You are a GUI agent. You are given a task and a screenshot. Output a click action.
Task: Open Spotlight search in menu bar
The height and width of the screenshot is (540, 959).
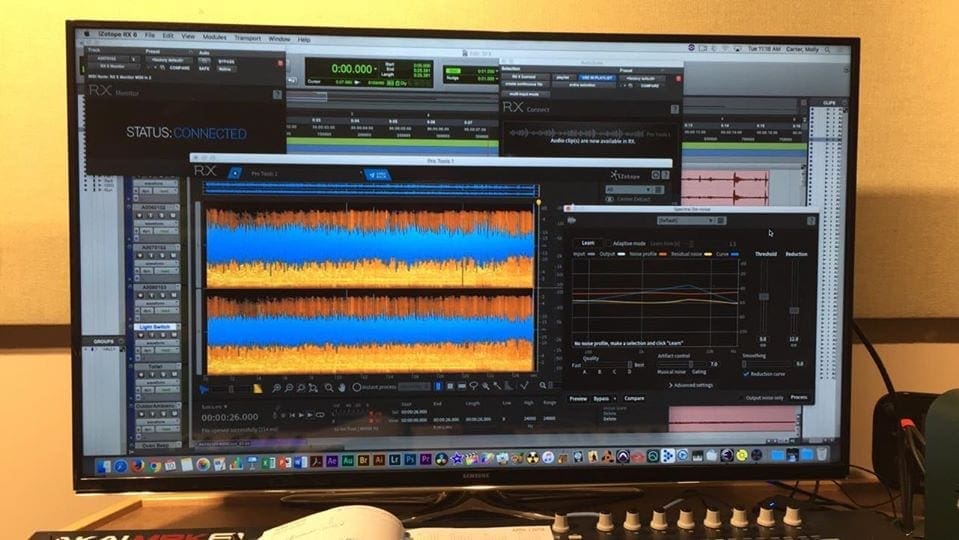[828, 50]
